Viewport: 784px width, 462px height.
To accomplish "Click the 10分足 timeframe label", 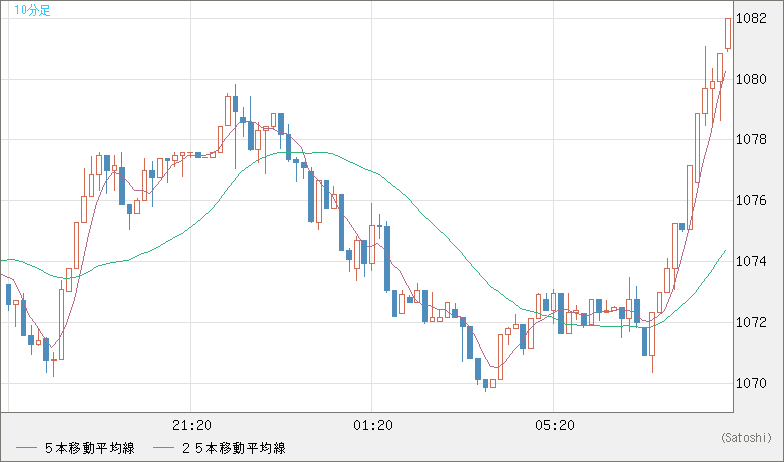I will pos(32,10).
